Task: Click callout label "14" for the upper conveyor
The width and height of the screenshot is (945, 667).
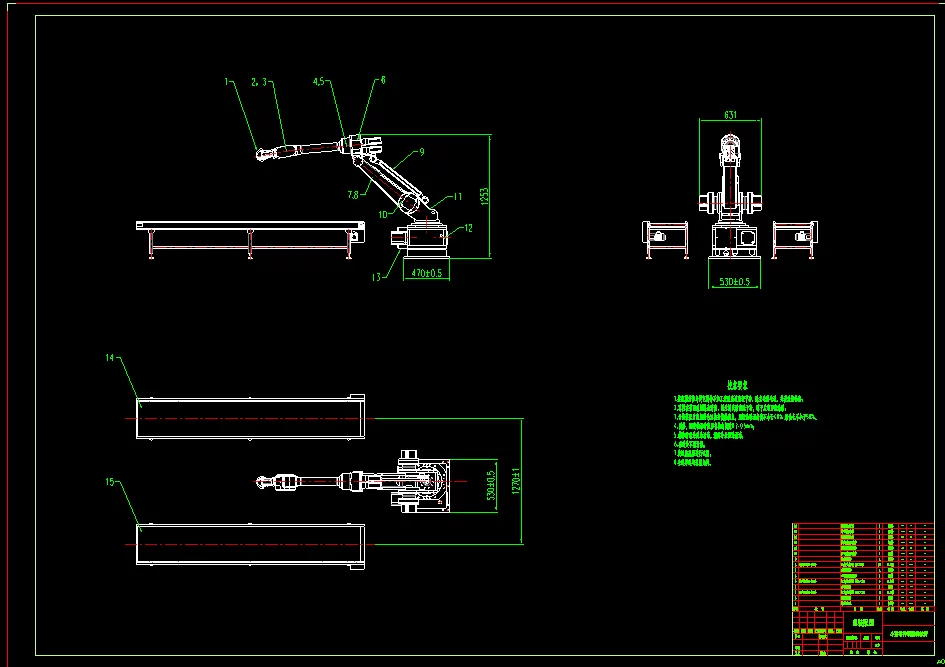Action: [x=110, y=358]
